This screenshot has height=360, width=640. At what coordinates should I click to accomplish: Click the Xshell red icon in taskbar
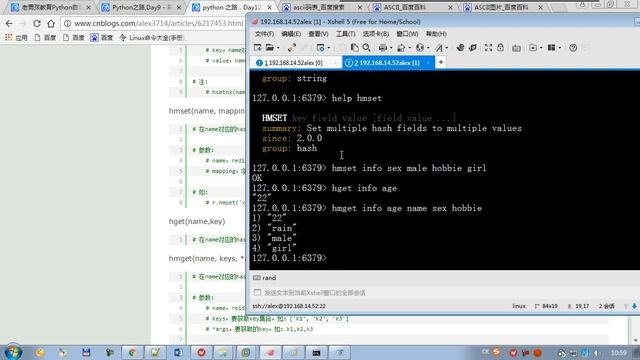pyautogui.click(x=270, y=352)
